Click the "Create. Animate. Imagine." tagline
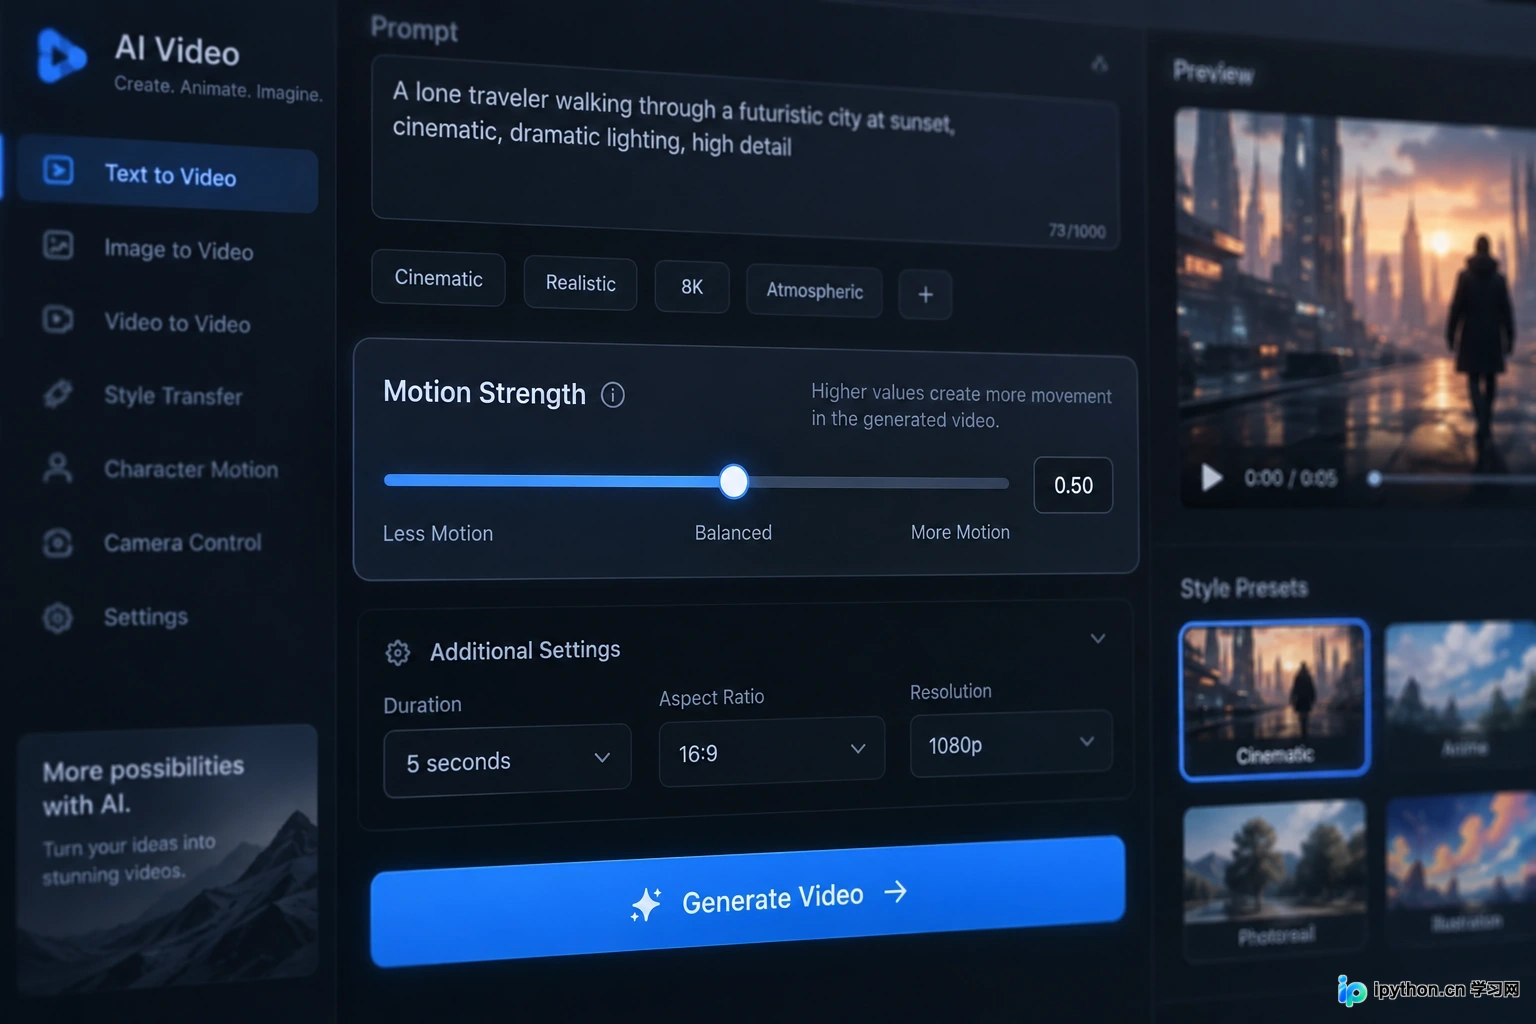Screen dimensions: 1536x1024 pyautogui.click(x=218, y=89)
